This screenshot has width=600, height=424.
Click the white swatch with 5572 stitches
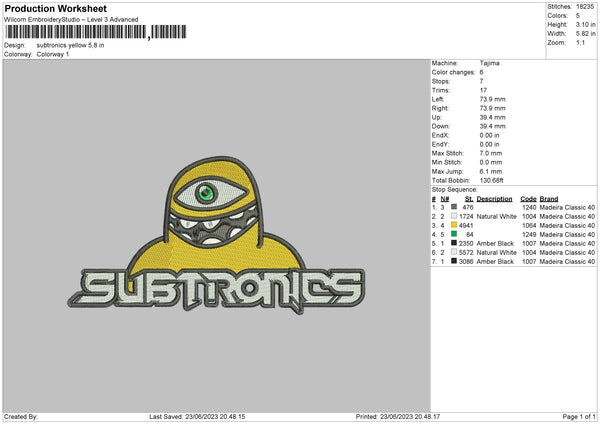(454, 252)
